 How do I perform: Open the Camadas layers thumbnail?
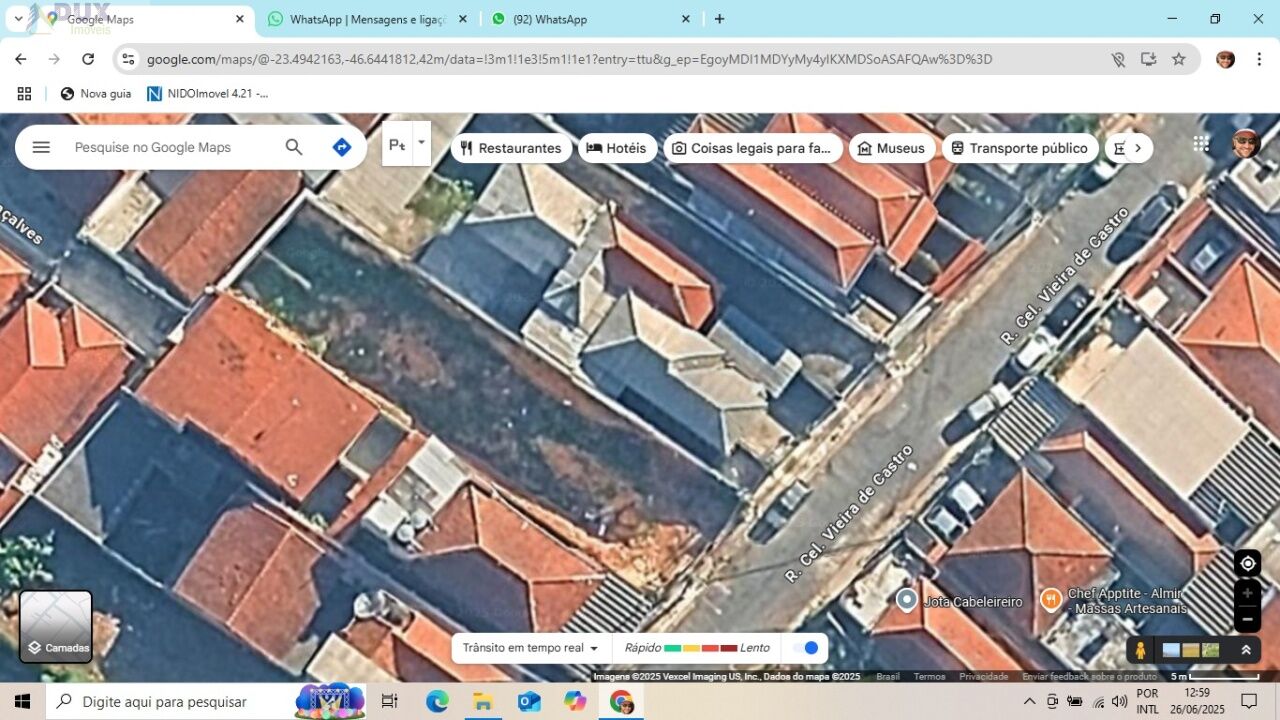point(56,626)
